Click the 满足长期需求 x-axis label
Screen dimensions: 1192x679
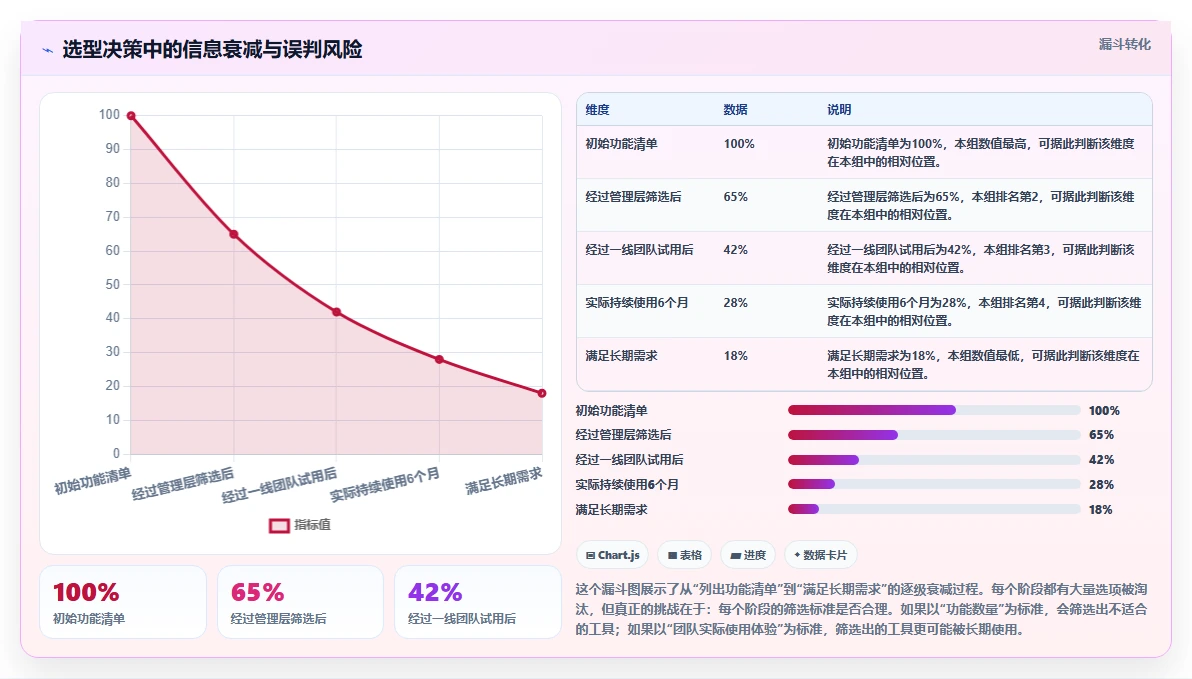[503, 481]
